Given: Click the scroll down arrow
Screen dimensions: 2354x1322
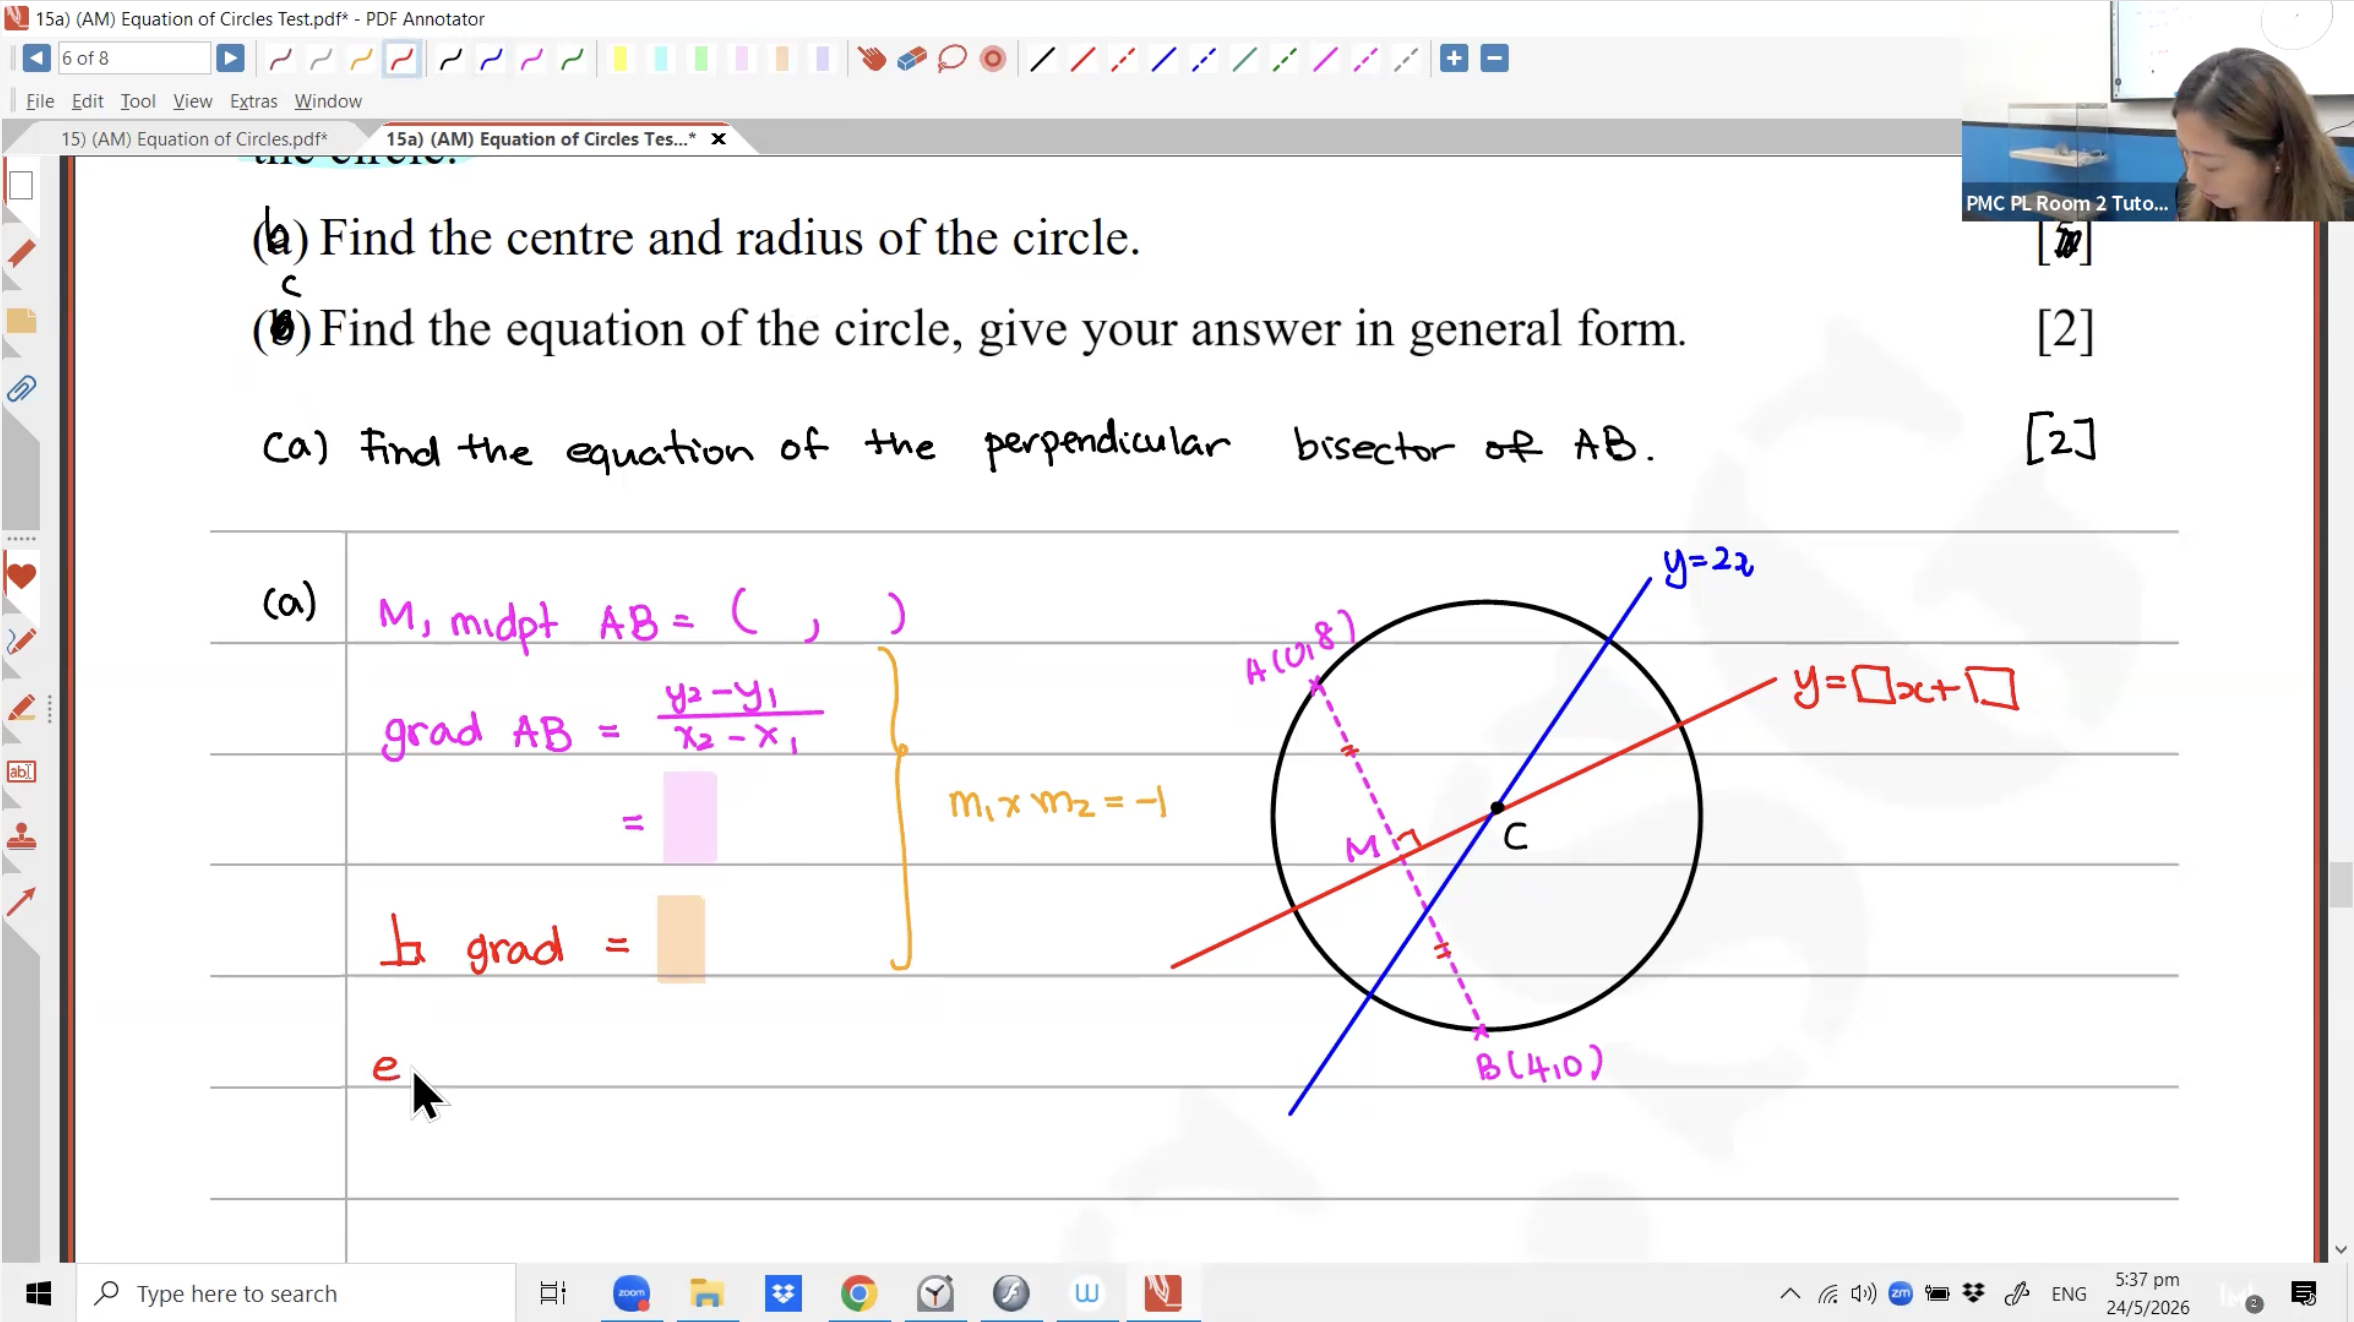Looking at the screenshot, I should pyautogui.click(x=2340, y=1249).
